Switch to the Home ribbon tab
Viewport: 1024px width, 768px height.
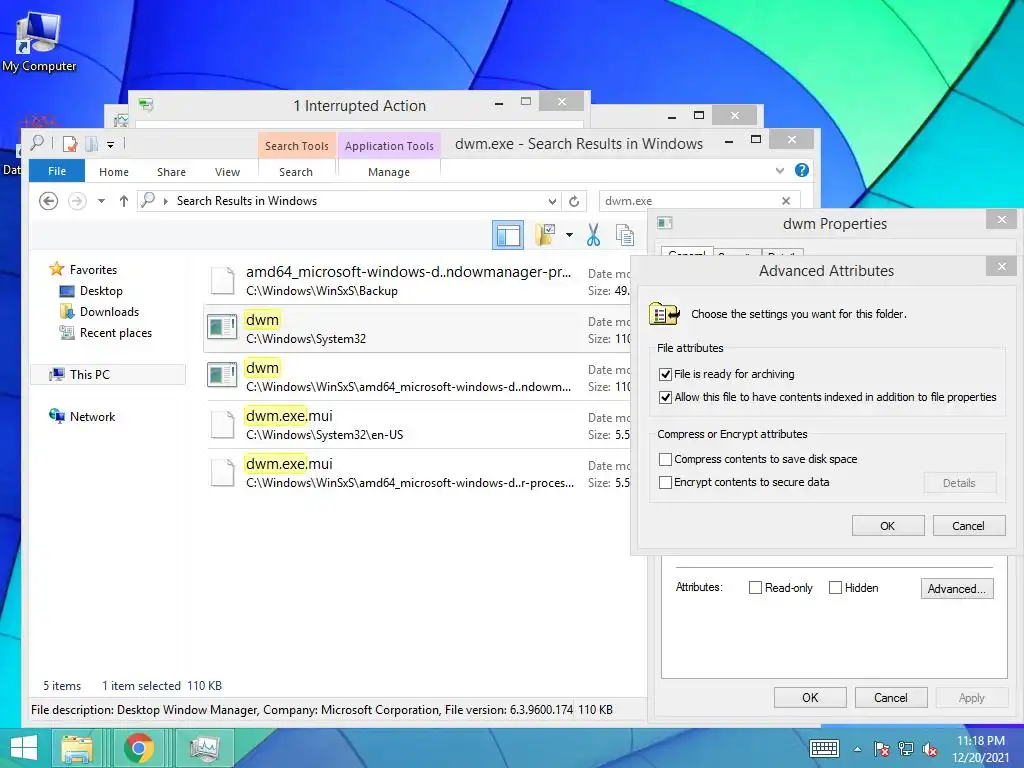coord(114,172)
